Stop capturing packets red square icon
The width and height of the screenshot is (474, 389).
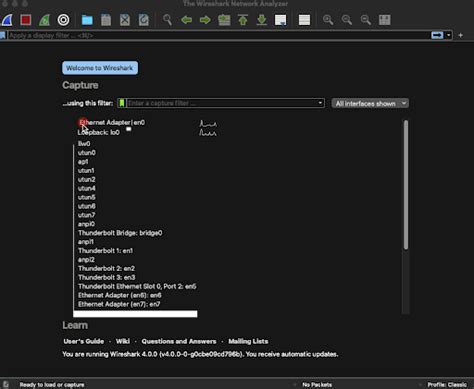(26, 20)
